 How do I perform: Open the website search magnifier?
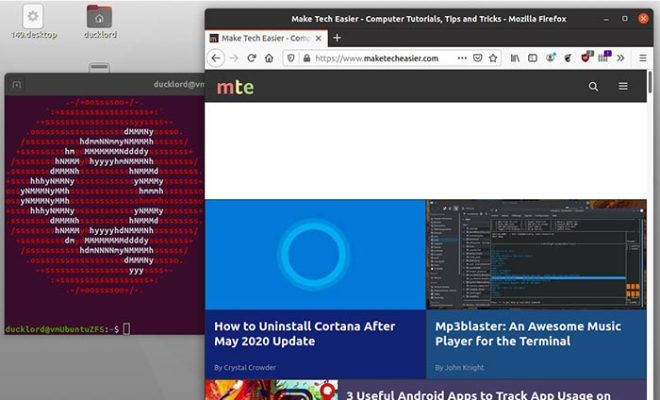point(593,87)
